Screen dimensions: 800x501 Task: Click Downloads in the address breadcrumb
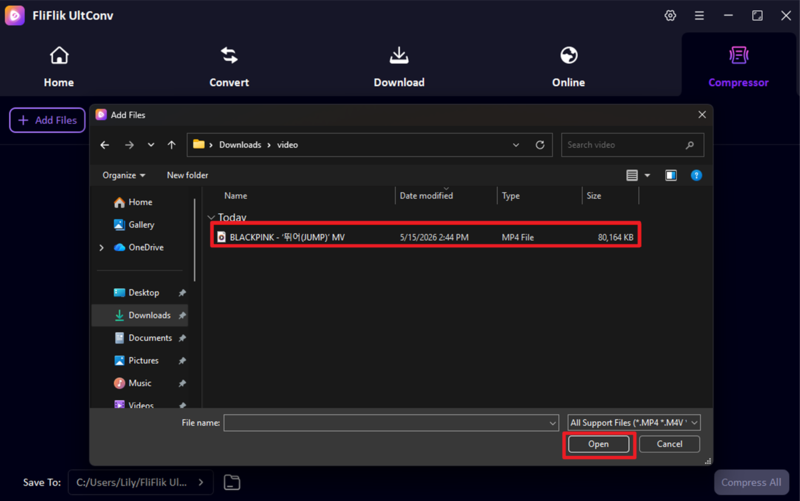(x=240, y=145)
